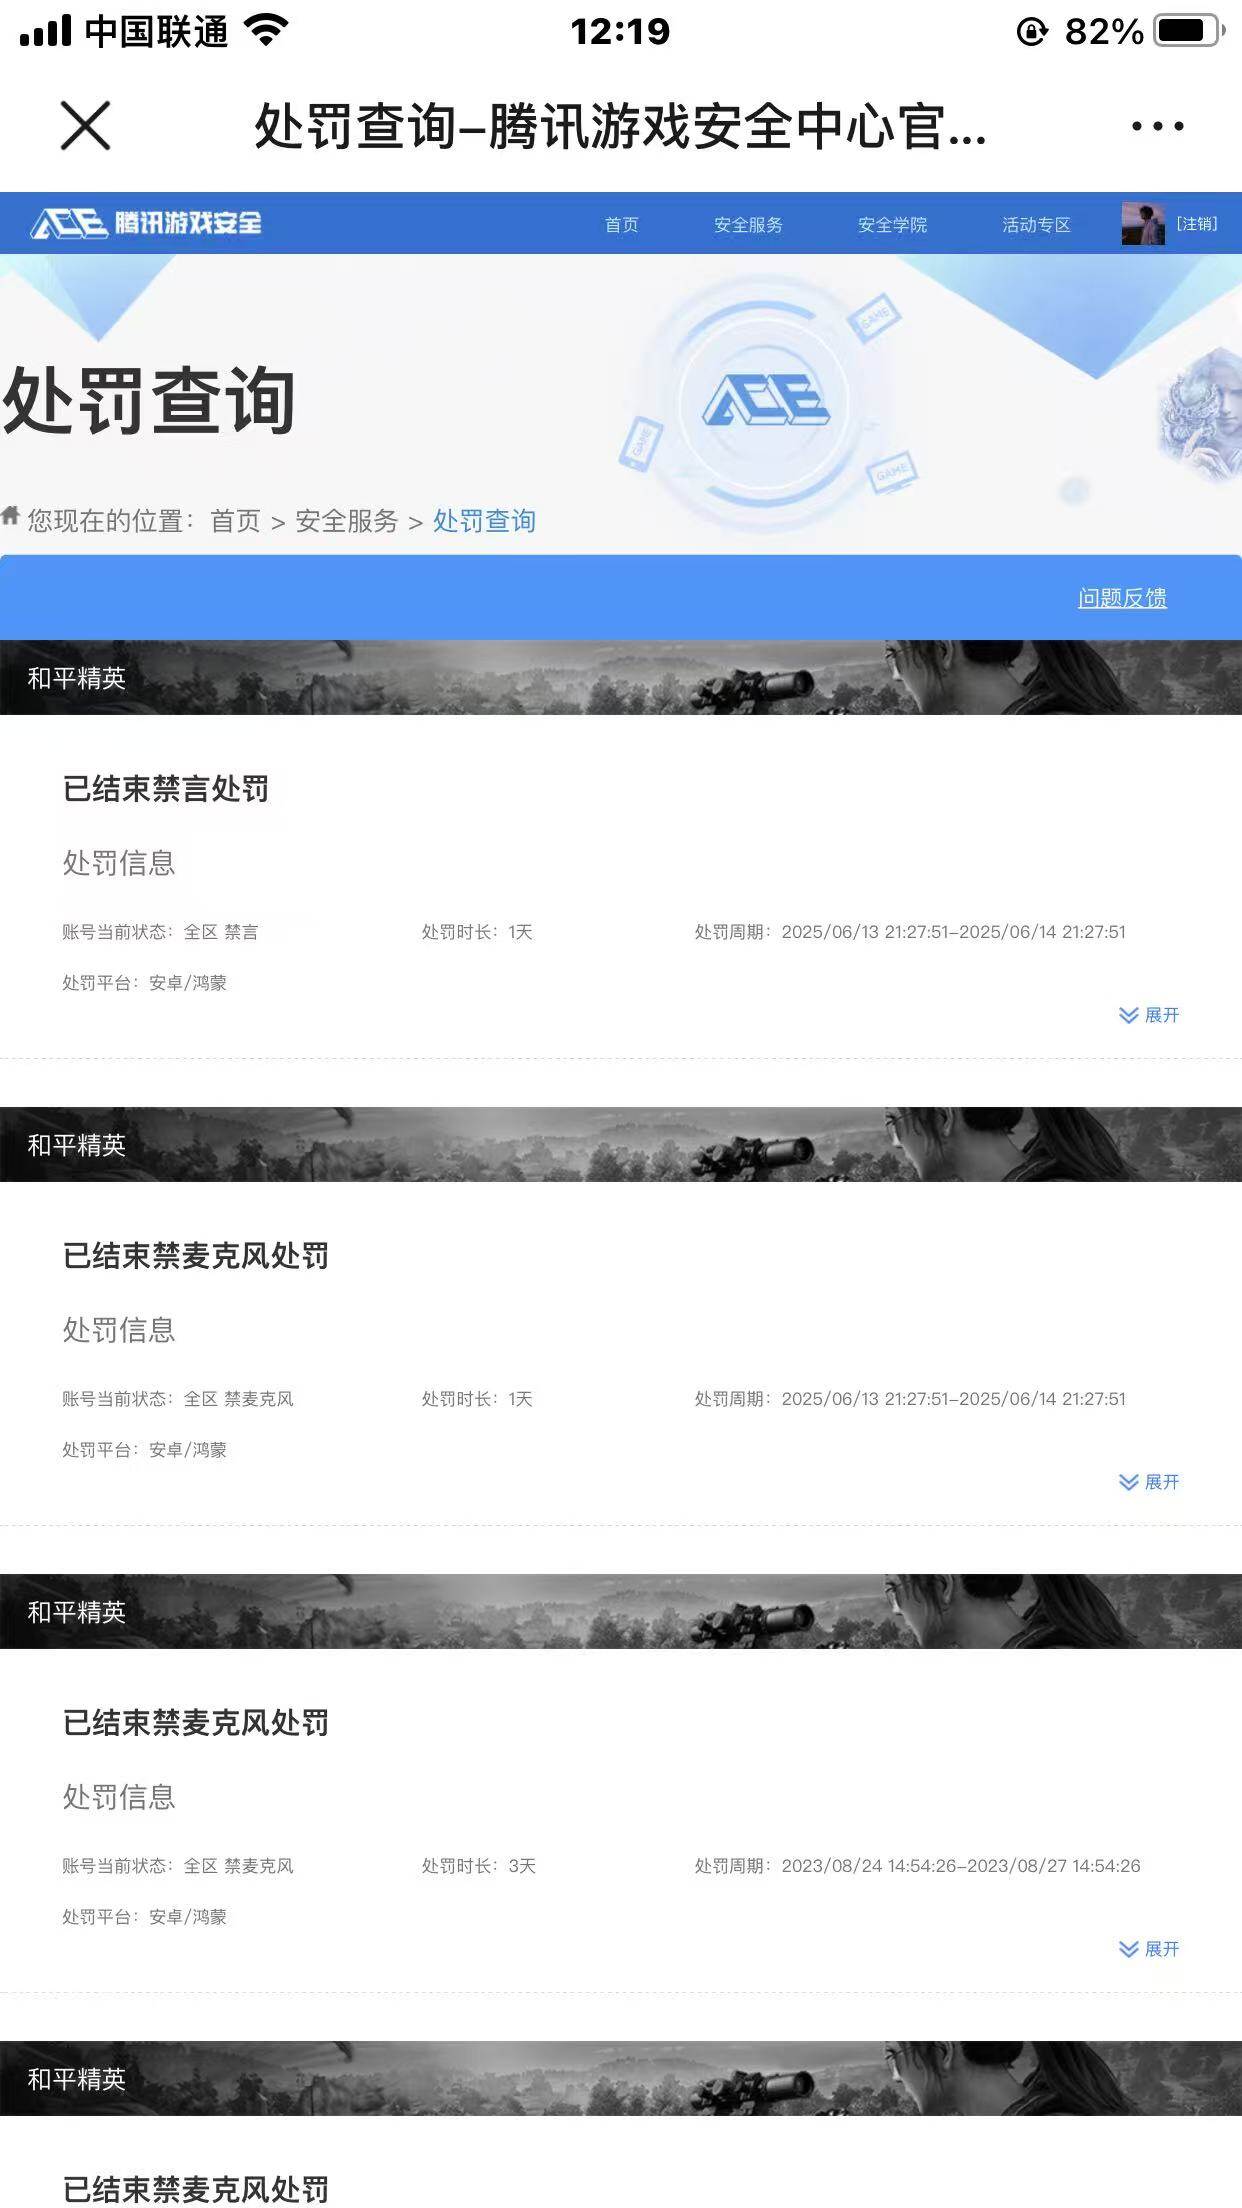The image size is (1242, 2208).
Task: Expand the 2025/06/13 禁麦克风 record with 展开
Action: point(1149,1482)
